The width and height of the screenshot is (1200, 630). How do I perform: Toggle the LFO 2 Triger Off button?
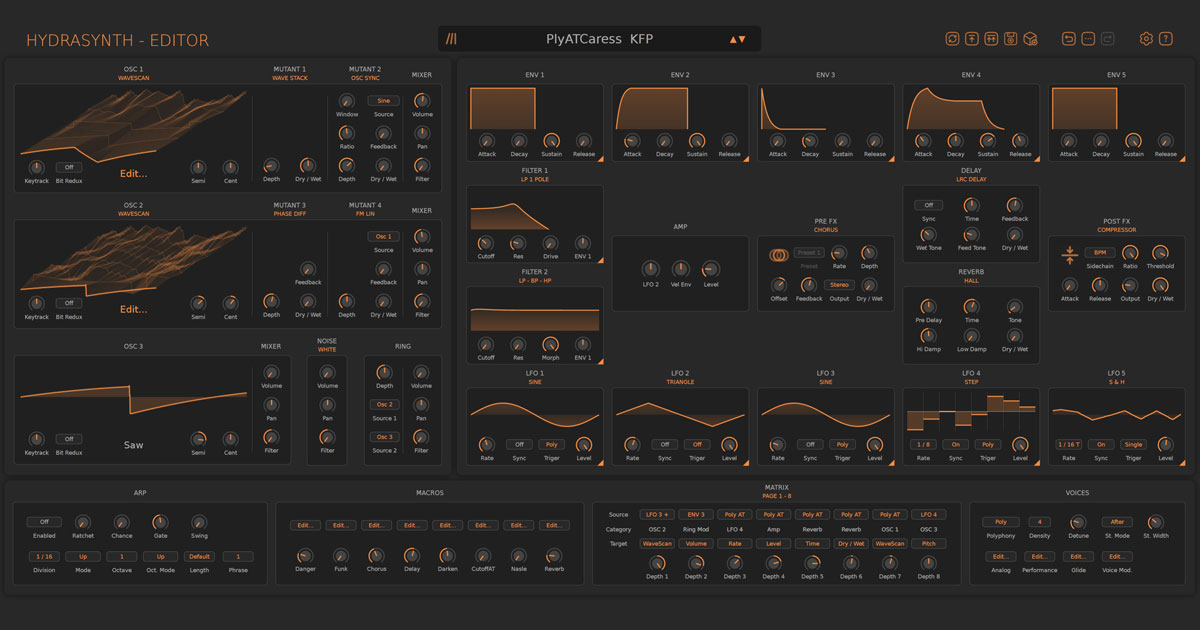click(x=697, y=444)
